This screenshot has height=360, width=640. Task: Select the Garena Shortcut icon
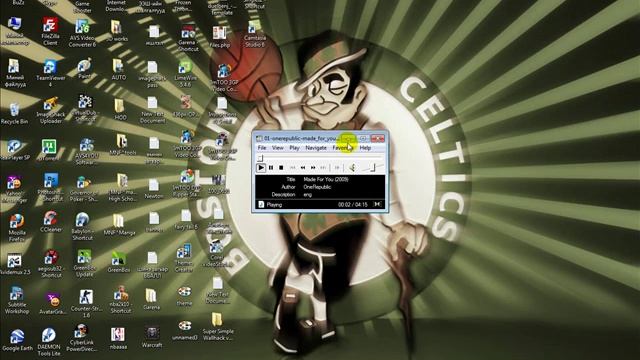188,38
